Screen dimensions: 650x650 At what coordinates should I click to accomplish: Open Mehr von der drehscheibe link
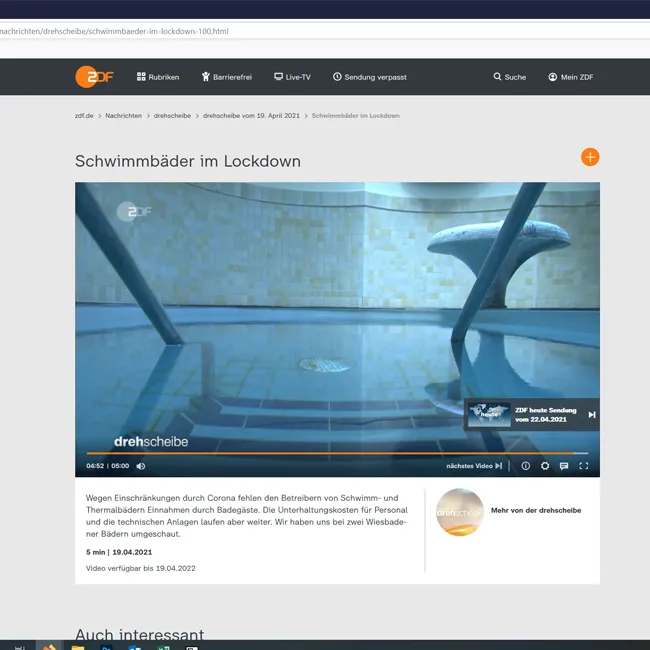[536, 510]
